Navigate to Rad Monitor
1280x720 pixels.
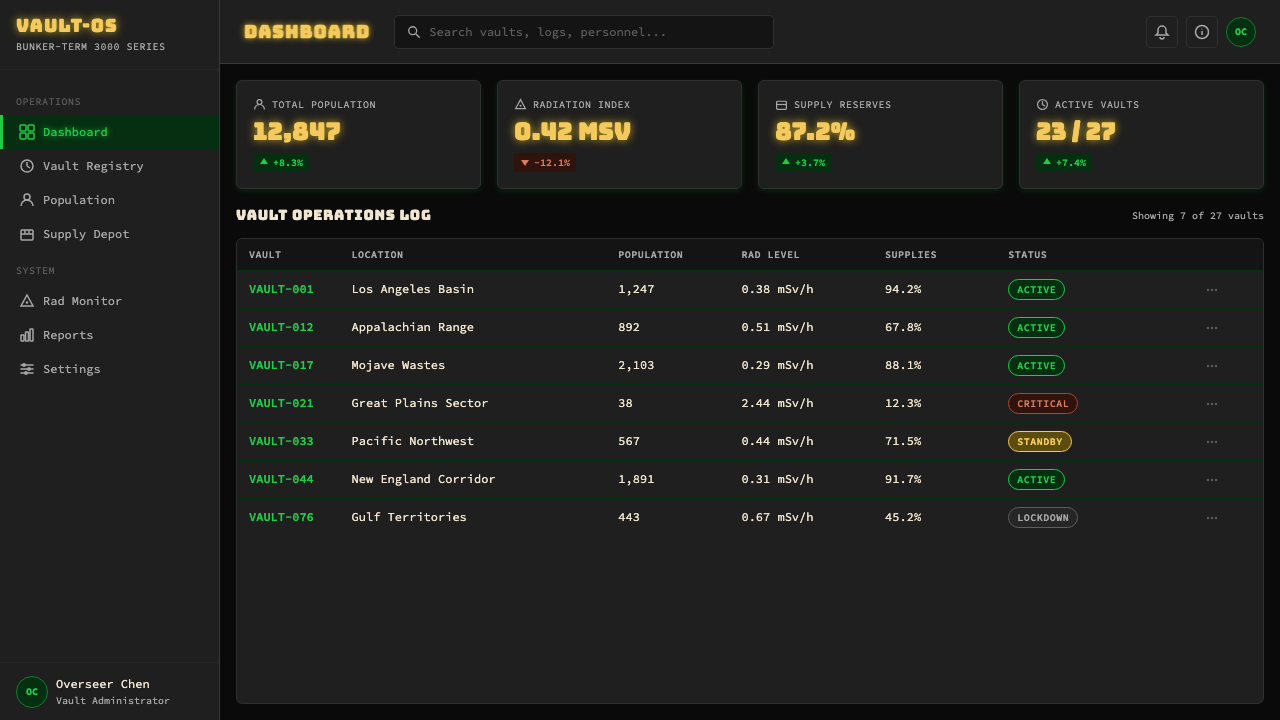click(x=110, y=301)
